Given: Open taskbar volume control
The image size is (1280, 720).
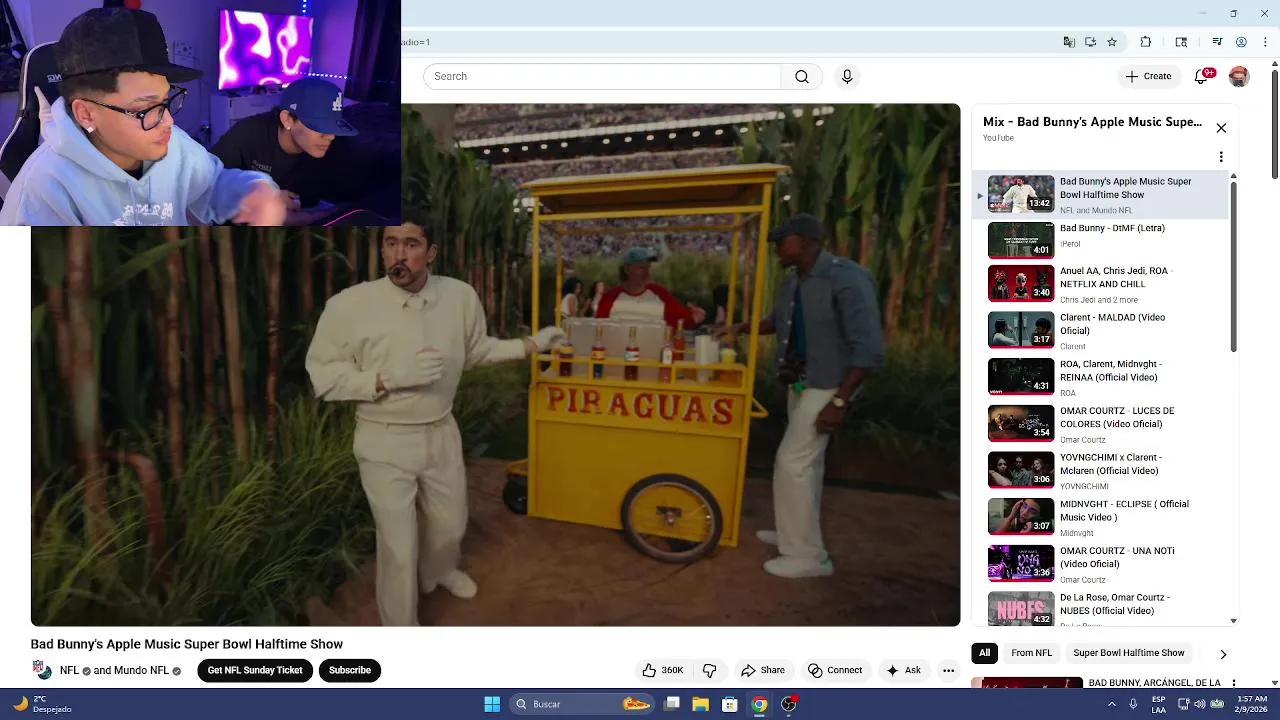Looking at the screenshot, I should click(1200, 704).
